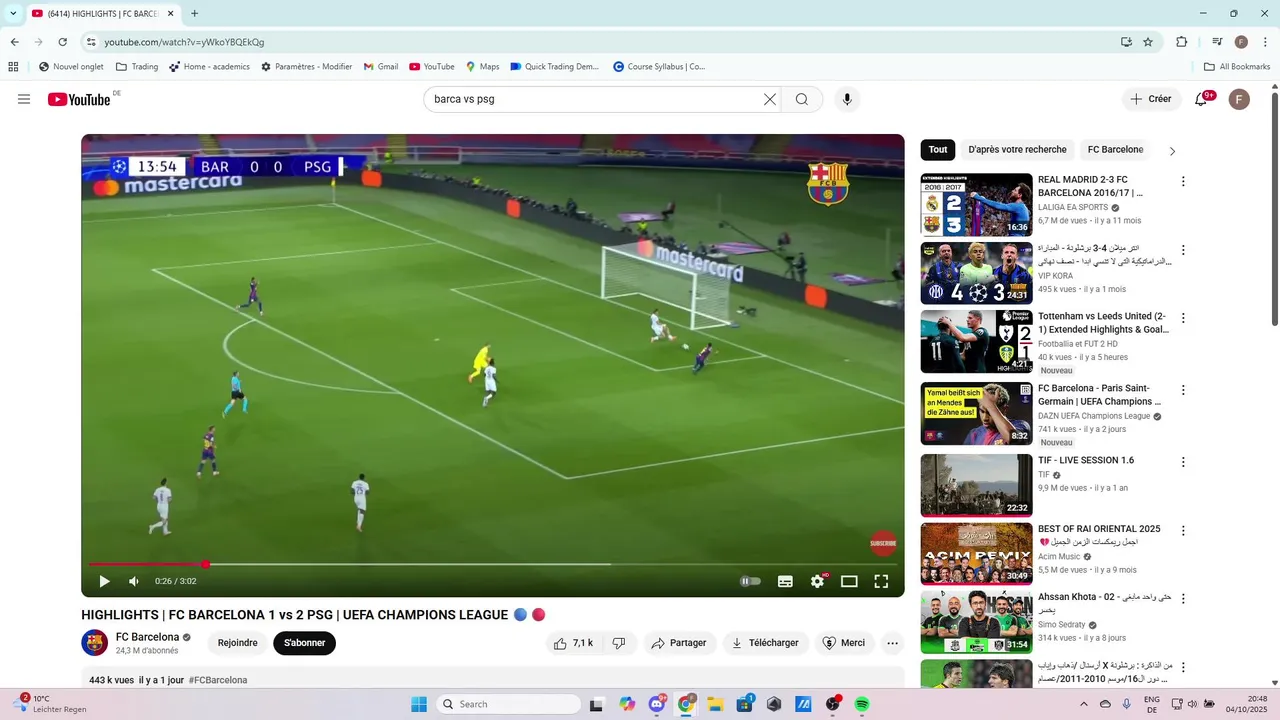The width and height of the screenshot is (1280, 720).
Task: Open FC Barcelona channel avatar
Action: pos(94,643)
